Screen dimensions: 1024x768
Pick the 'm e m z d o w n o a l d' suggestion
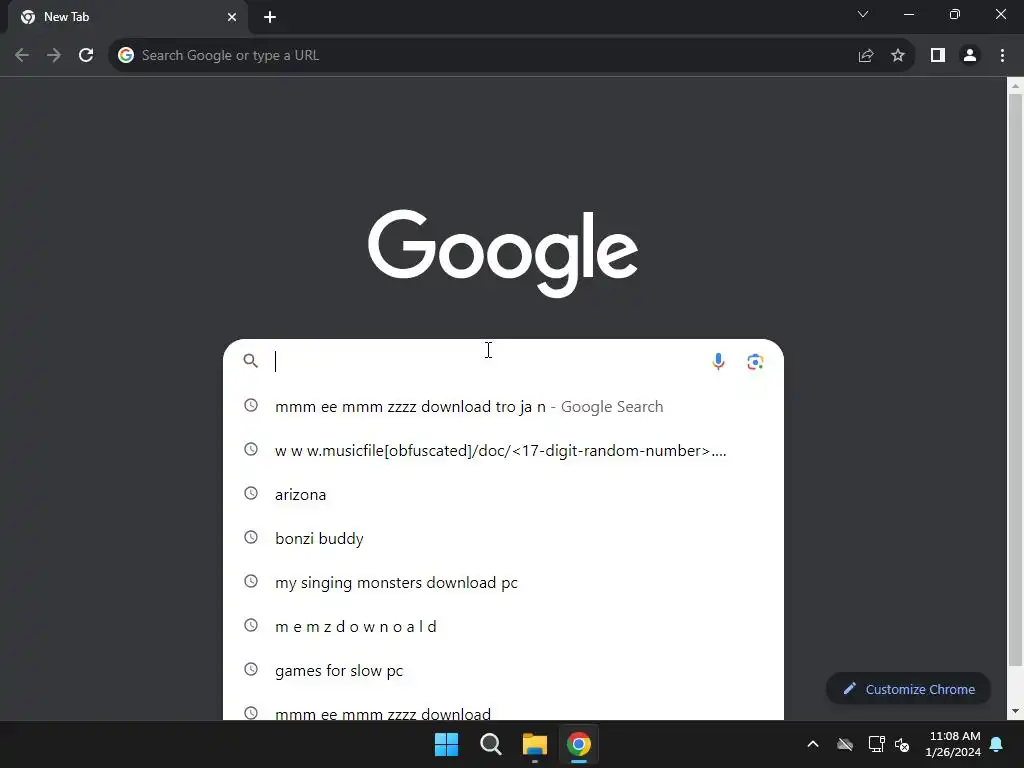pyautogui.click(x=503, y=626)
